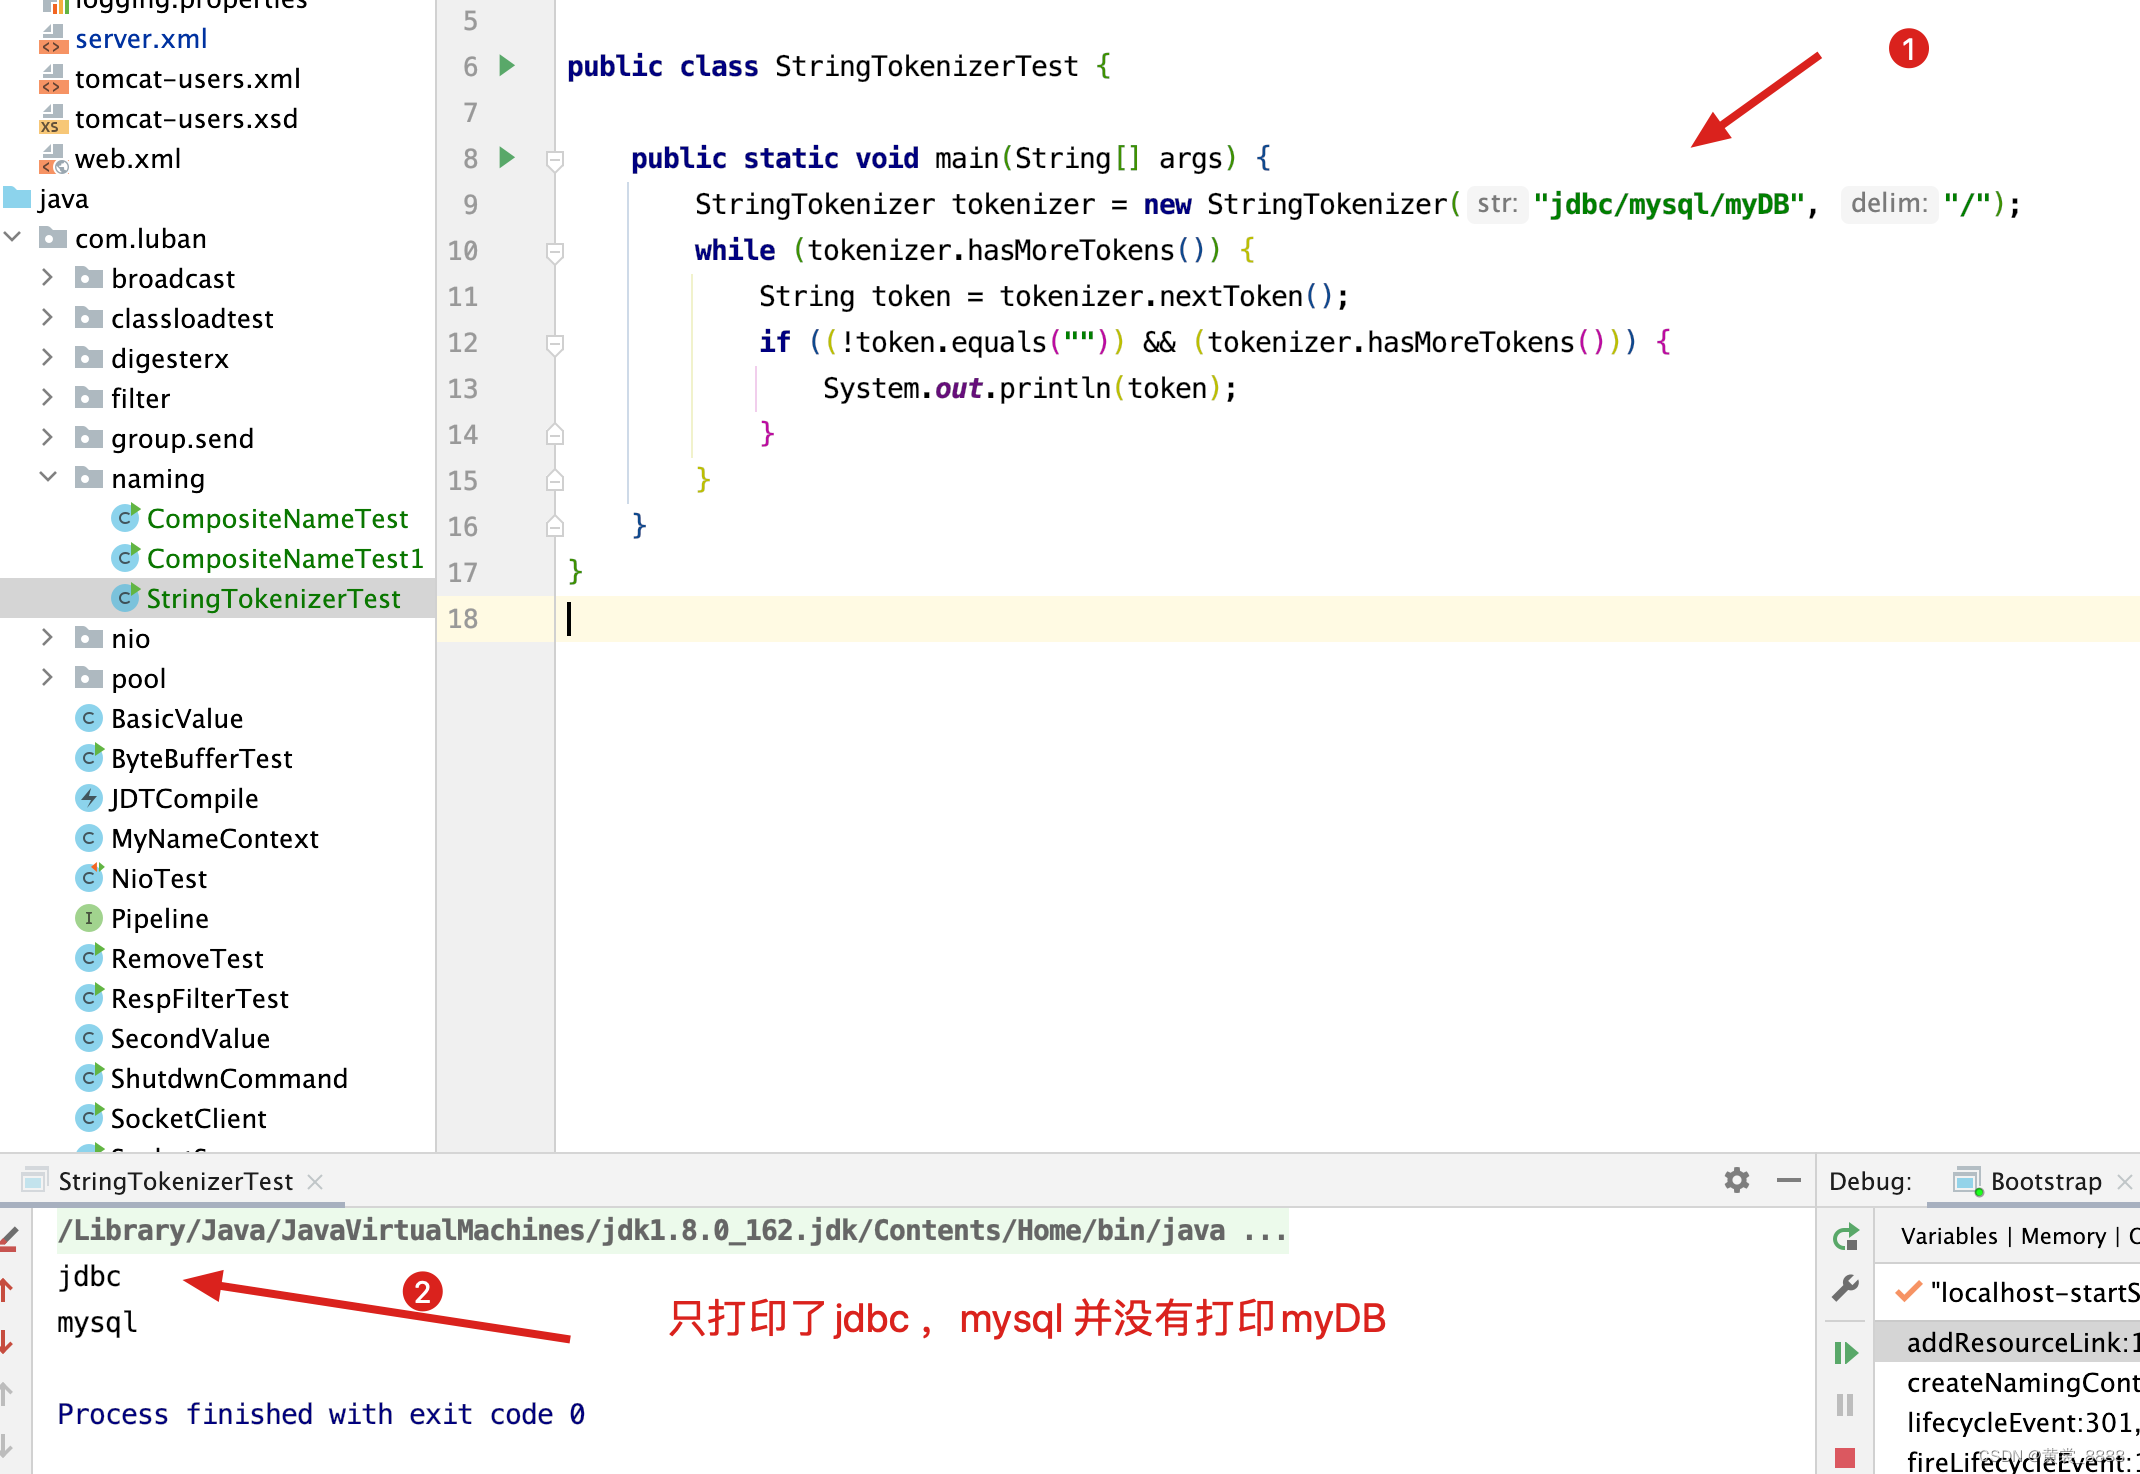The width and height of the screenshot is (2140, 1474).
Task: Collapse the com.luban package
Action: 13,237
